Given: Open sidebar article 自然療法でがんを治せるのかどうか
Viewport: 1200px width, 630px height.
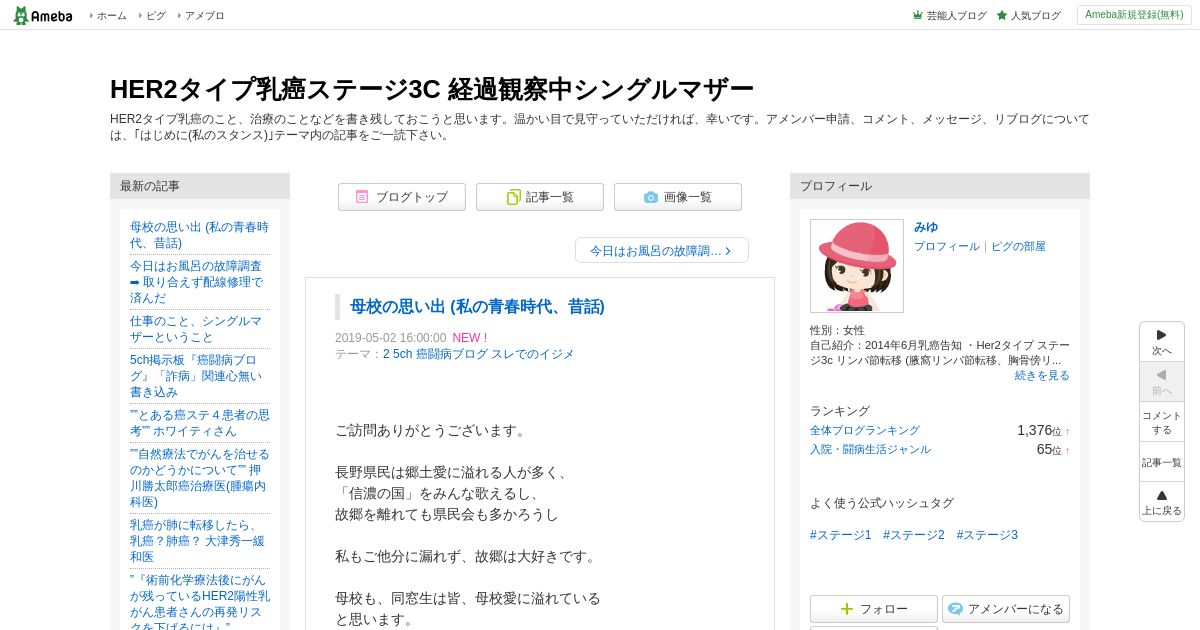Looking at the screenshot, I should (x=200, y=478).
